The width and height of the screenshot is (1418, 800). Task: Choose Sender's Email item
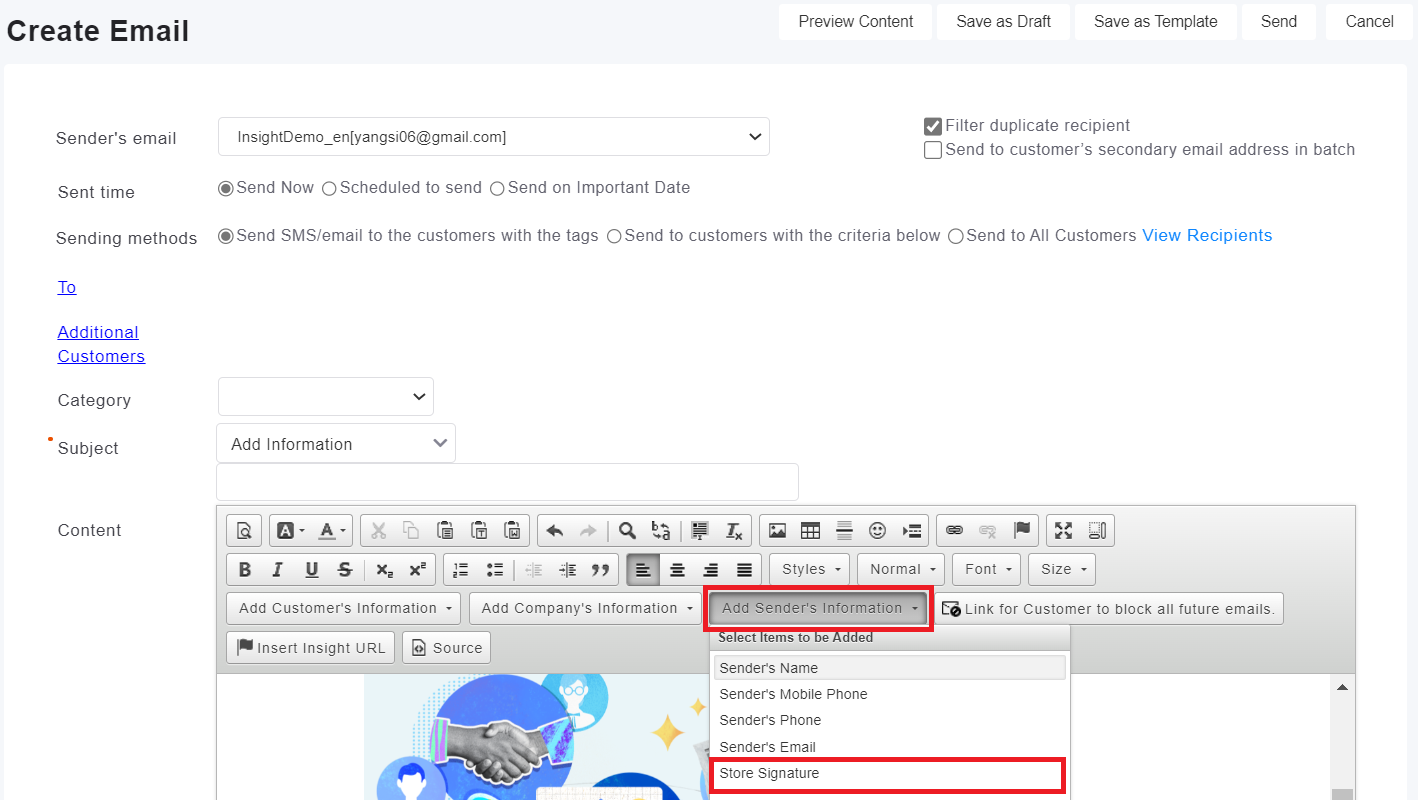890,747
